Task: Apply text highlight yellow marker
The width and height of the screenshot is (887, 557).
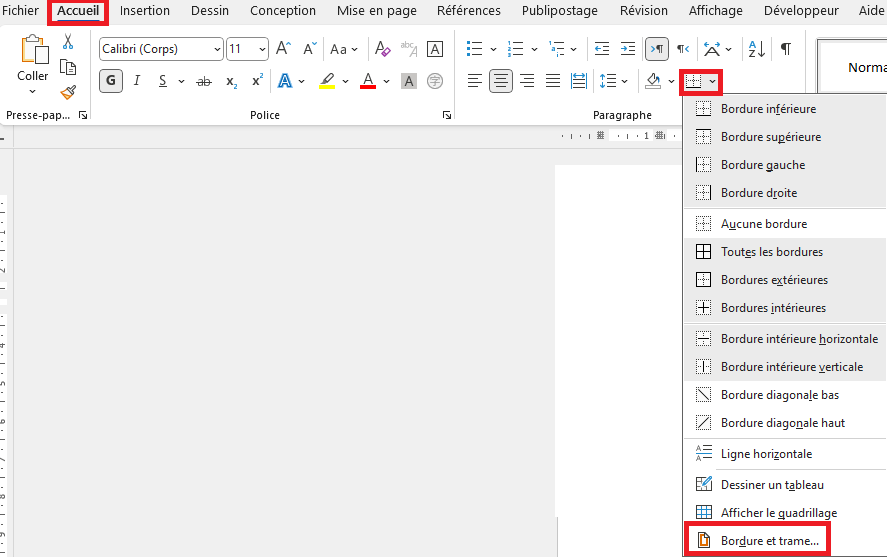Action: (327, 81)
